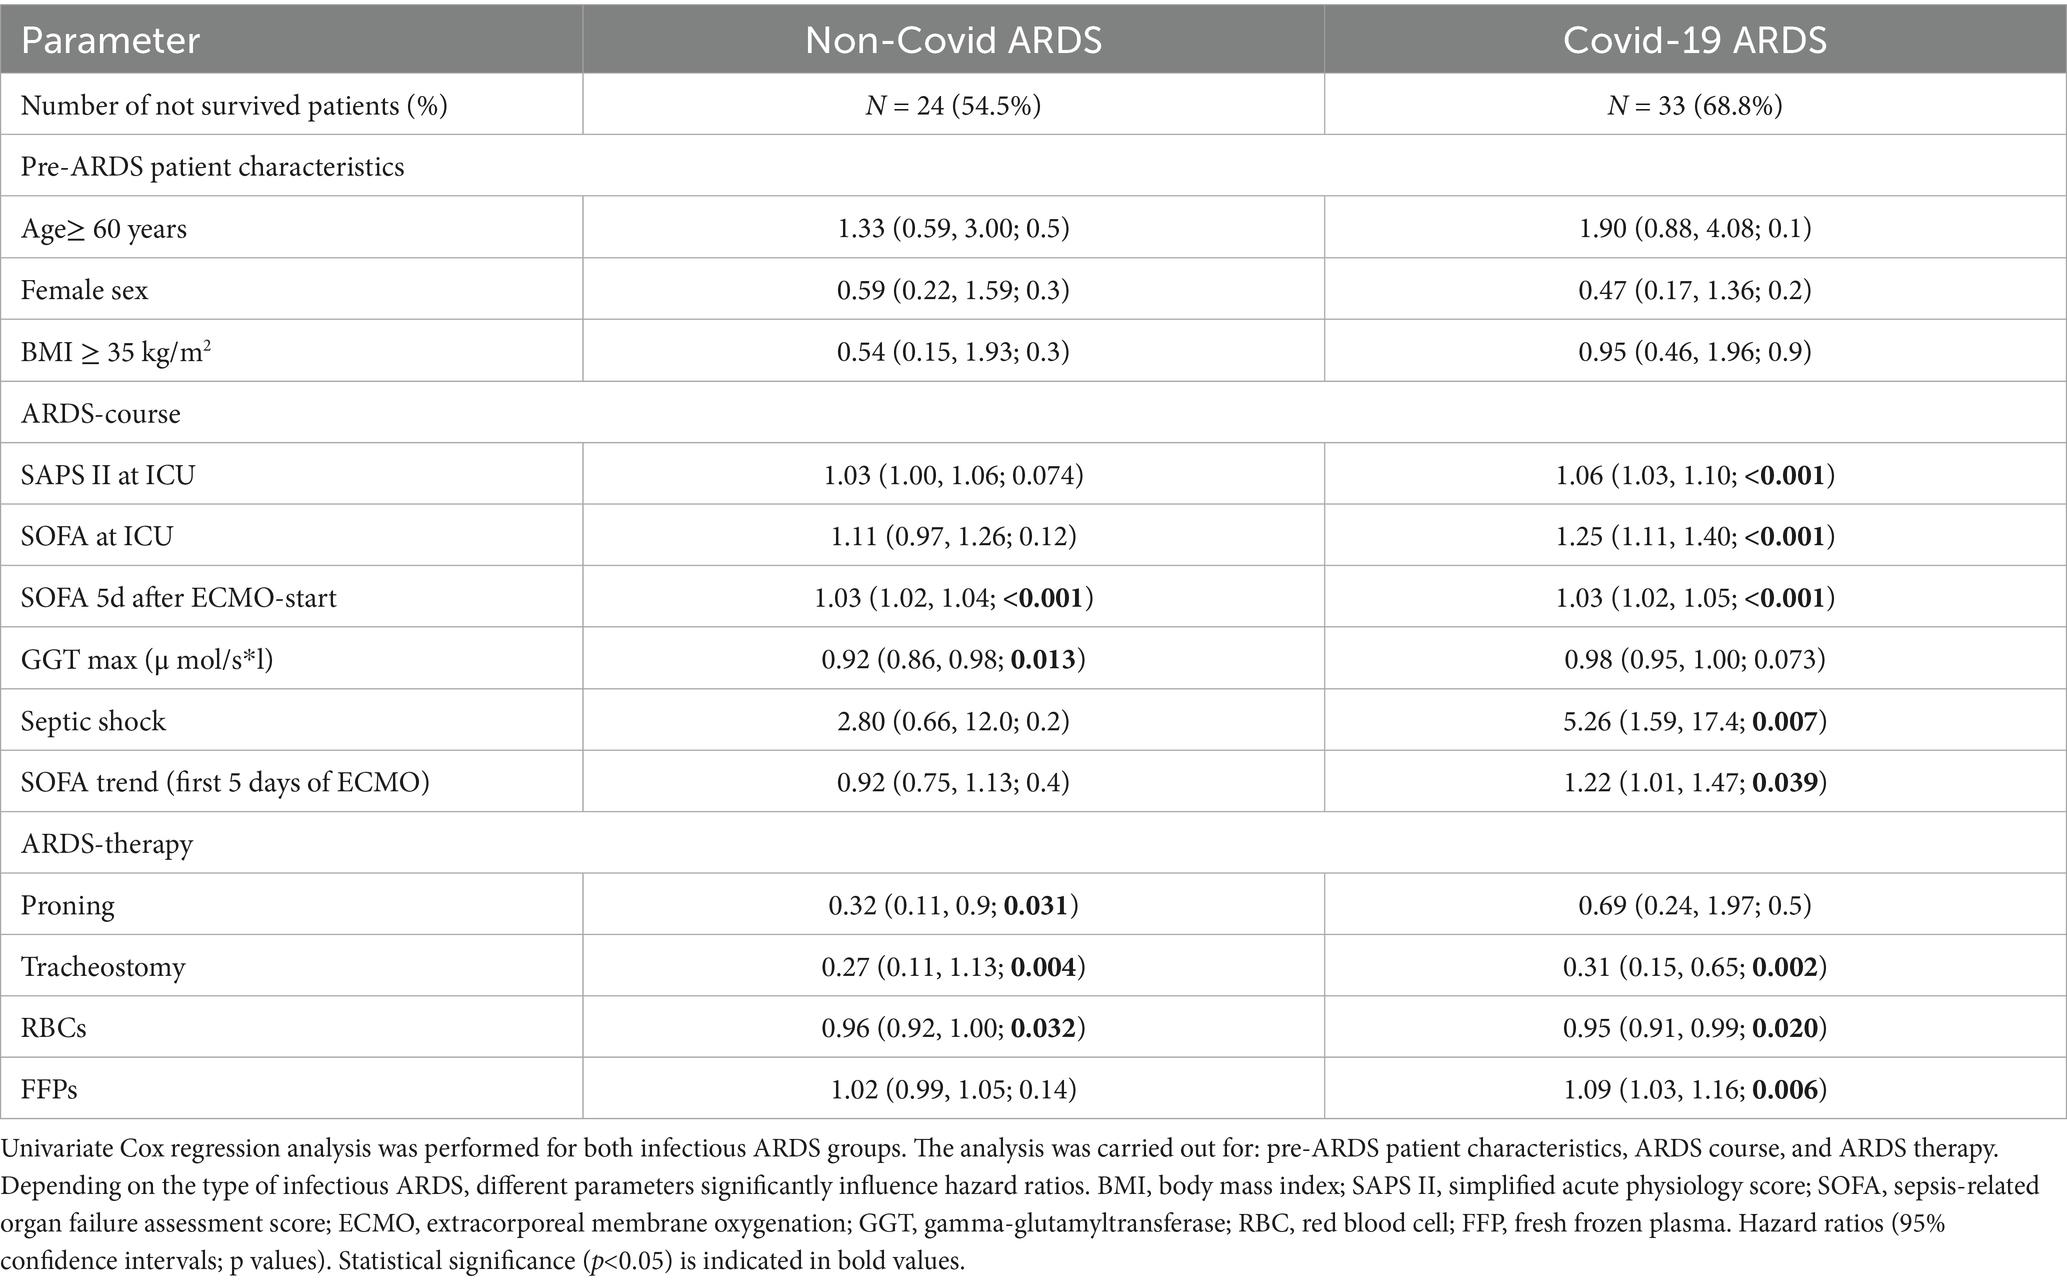Select the N = 24 (54.5%) cell
Viewport: 2067px width, 1283px height.
tap(953, 105)
